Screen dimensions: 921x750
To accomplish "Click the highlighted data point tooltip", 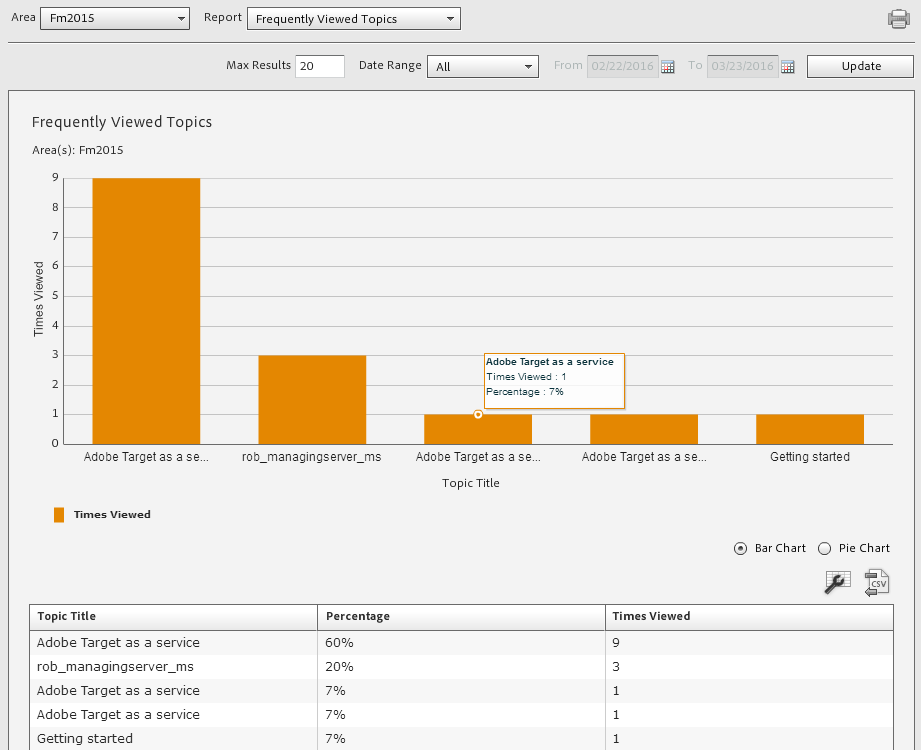I will [x=554, y=380].
